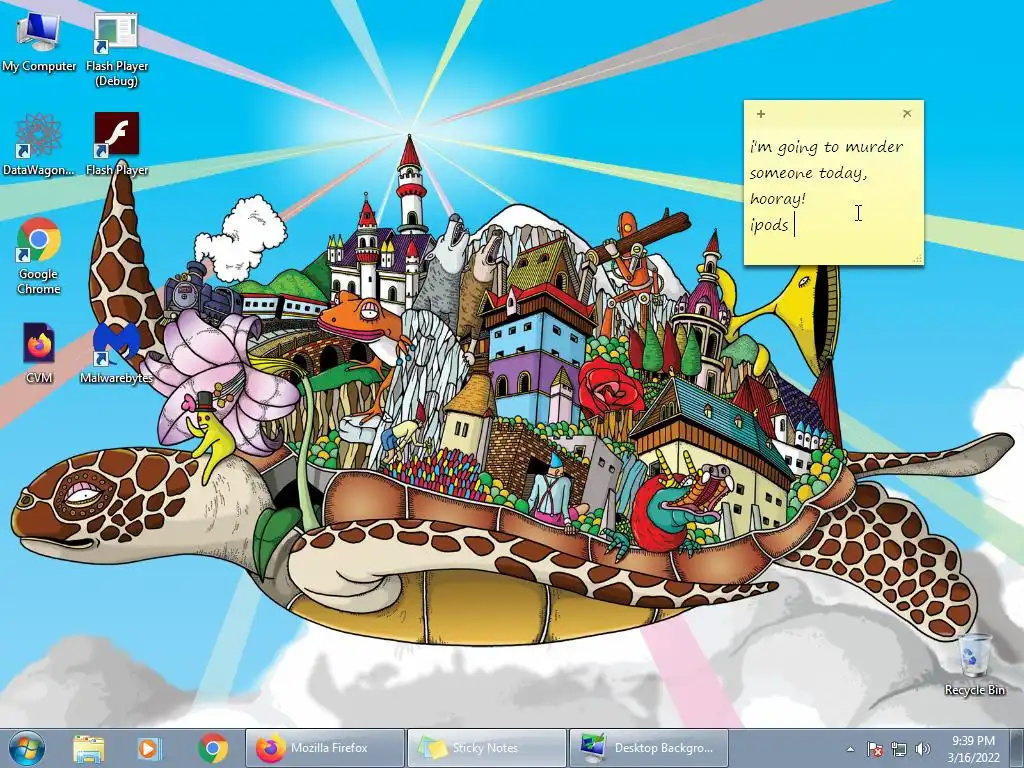Screen dimensions: 1024x768
Task: Switch to the Mozilla Firefox taskbar window
Action: coord(325,748)
